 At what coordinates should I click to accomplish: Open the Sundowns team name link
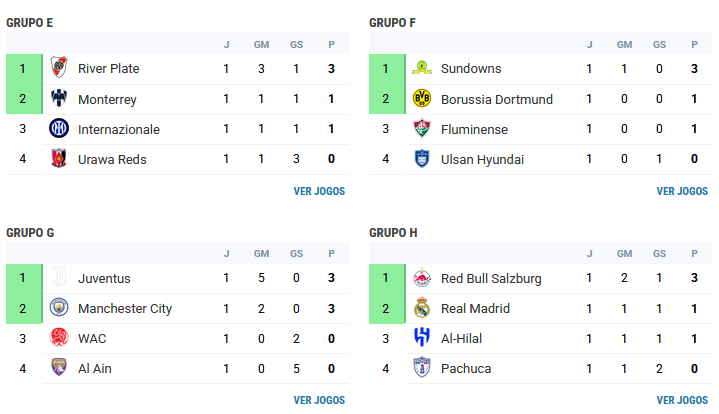pos(471,69)
